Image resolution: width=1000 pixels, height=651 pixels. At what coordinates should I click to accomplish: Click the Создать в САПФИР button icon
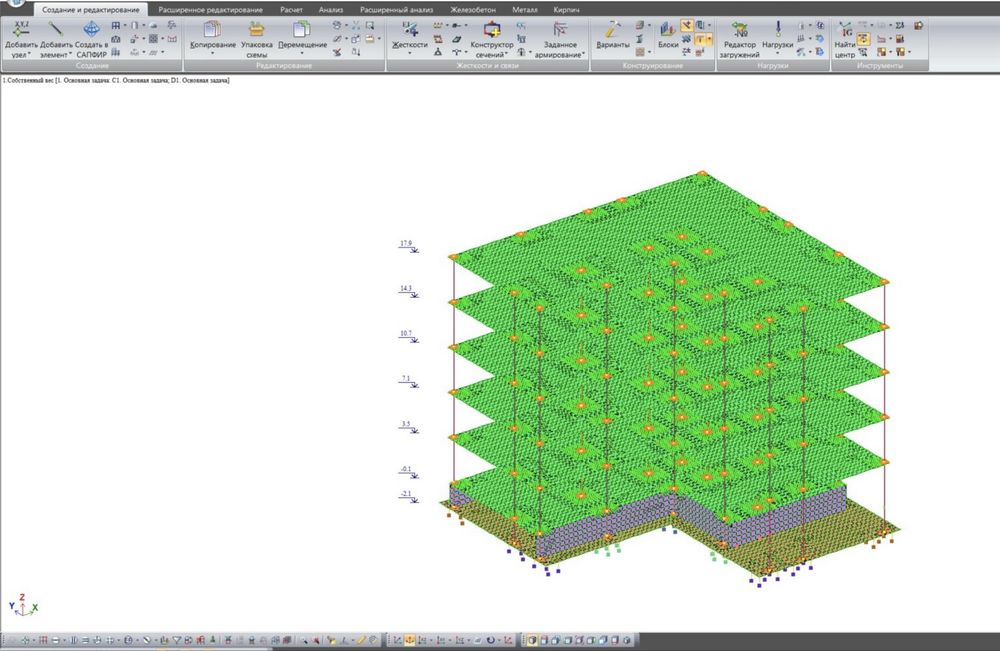coord(91,29)
